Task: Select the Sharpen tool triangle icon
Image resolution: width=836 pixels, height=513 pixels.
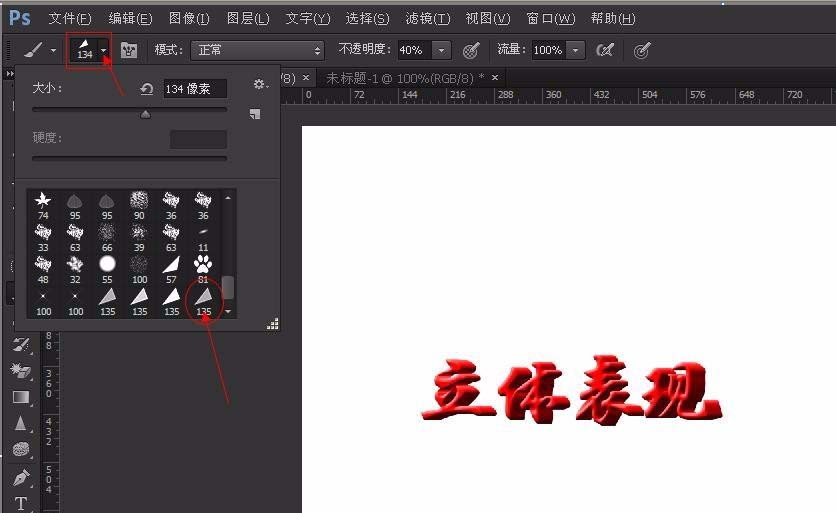Action: tap(21, 424)
